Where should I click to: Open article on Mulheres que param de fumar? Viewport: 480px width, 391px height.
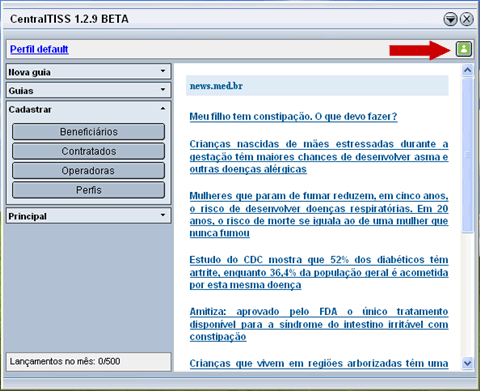point(319,214)
